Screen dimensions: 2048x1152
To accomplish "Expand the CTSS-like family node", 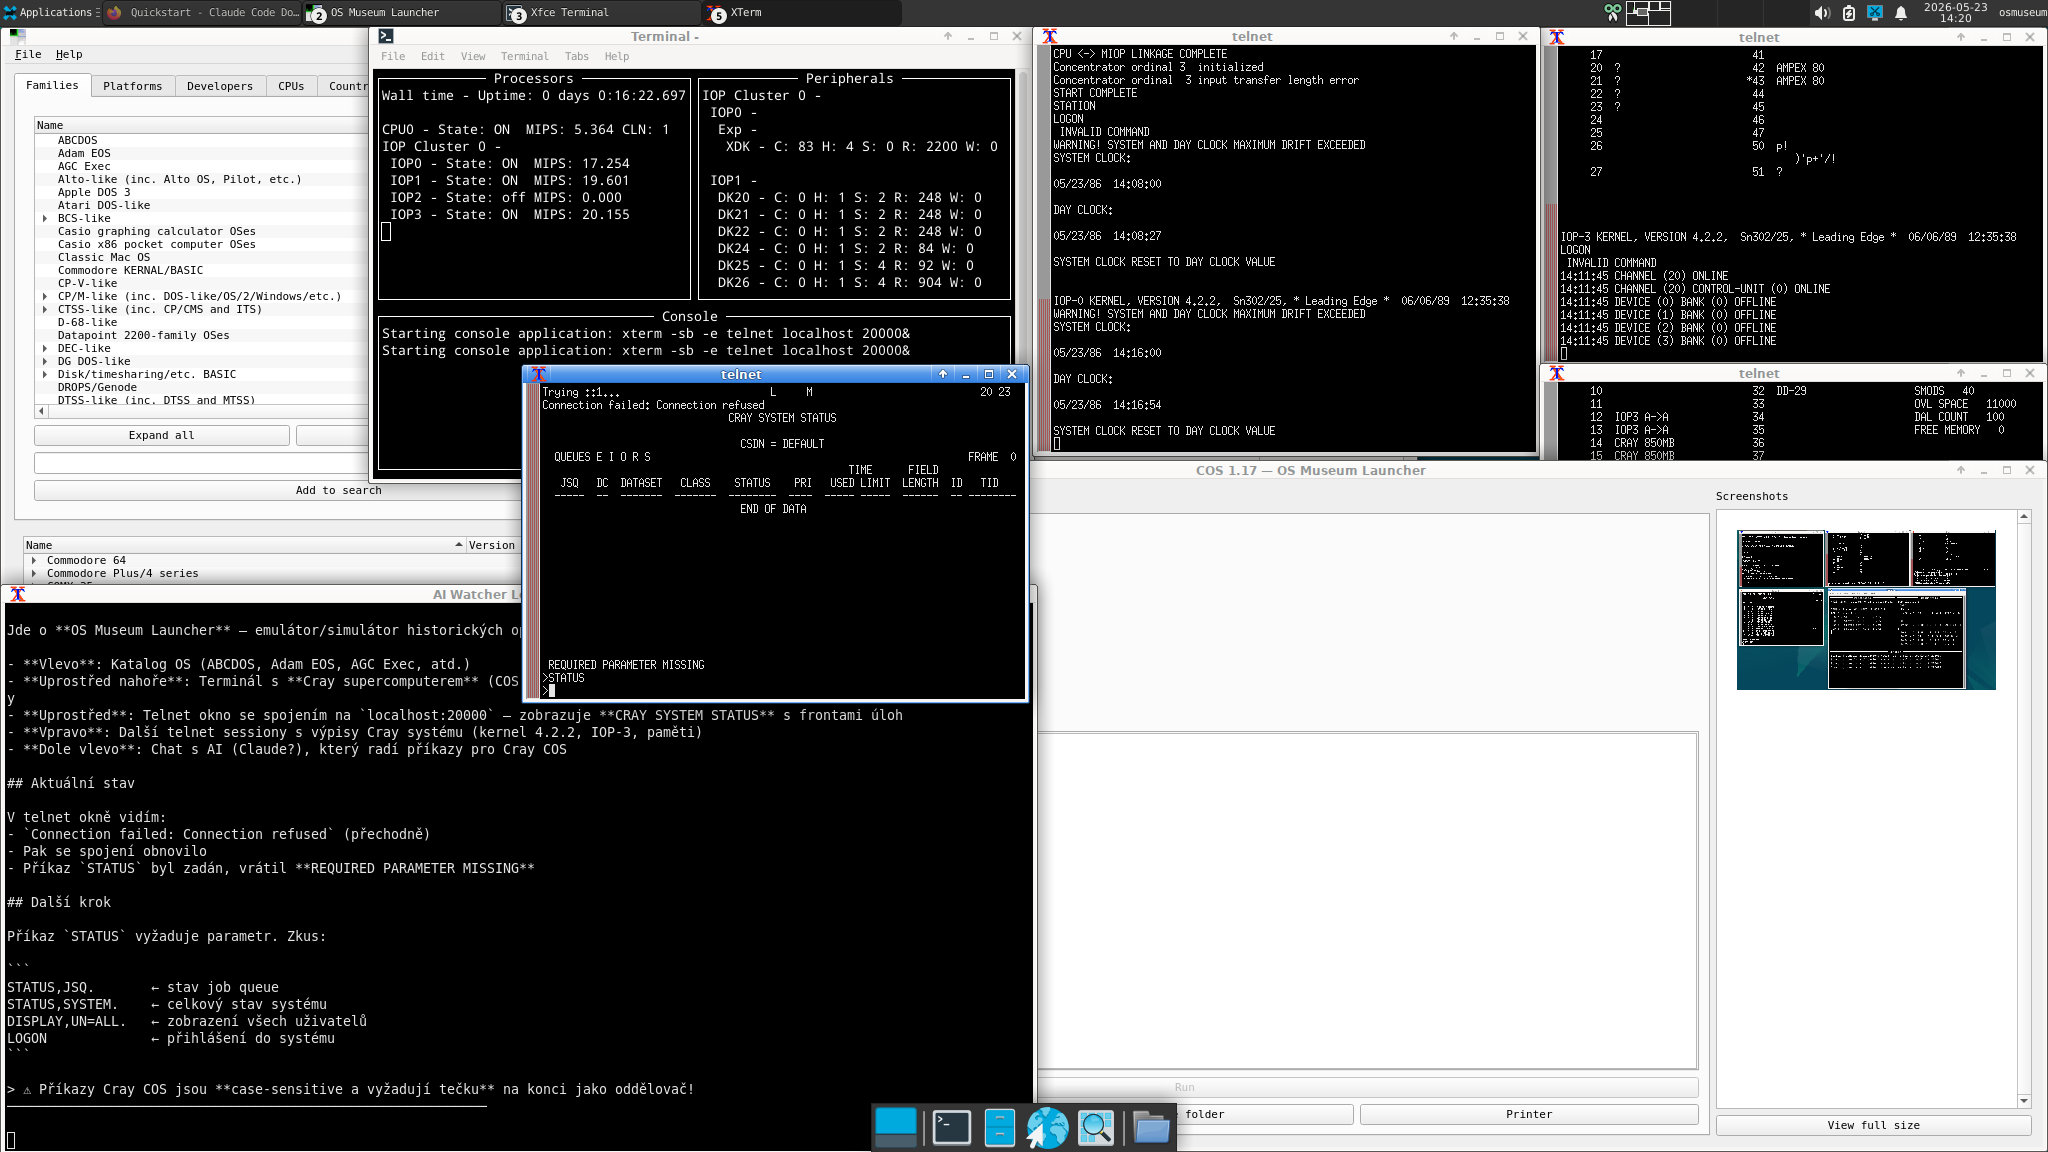I will coord(45,309).
